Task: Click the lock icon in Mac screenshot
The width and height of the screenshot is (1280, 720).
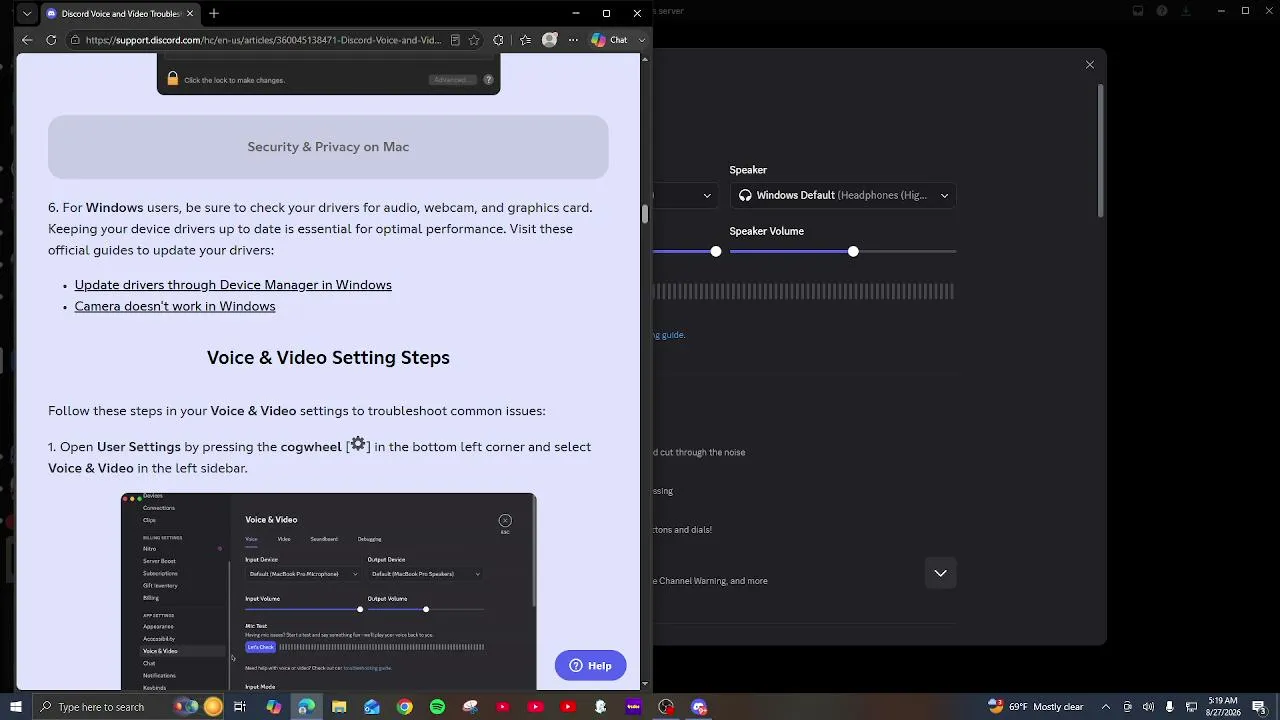Action: [x=173, y=78]
